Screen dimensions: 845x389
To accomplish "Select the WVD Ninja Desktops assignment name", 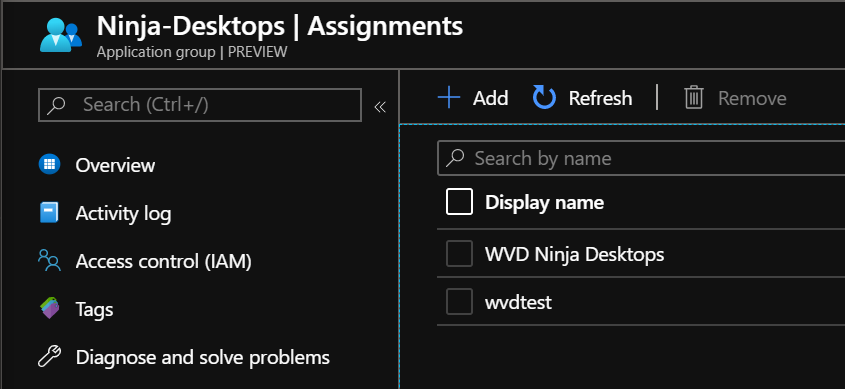I will coord(574,254).
